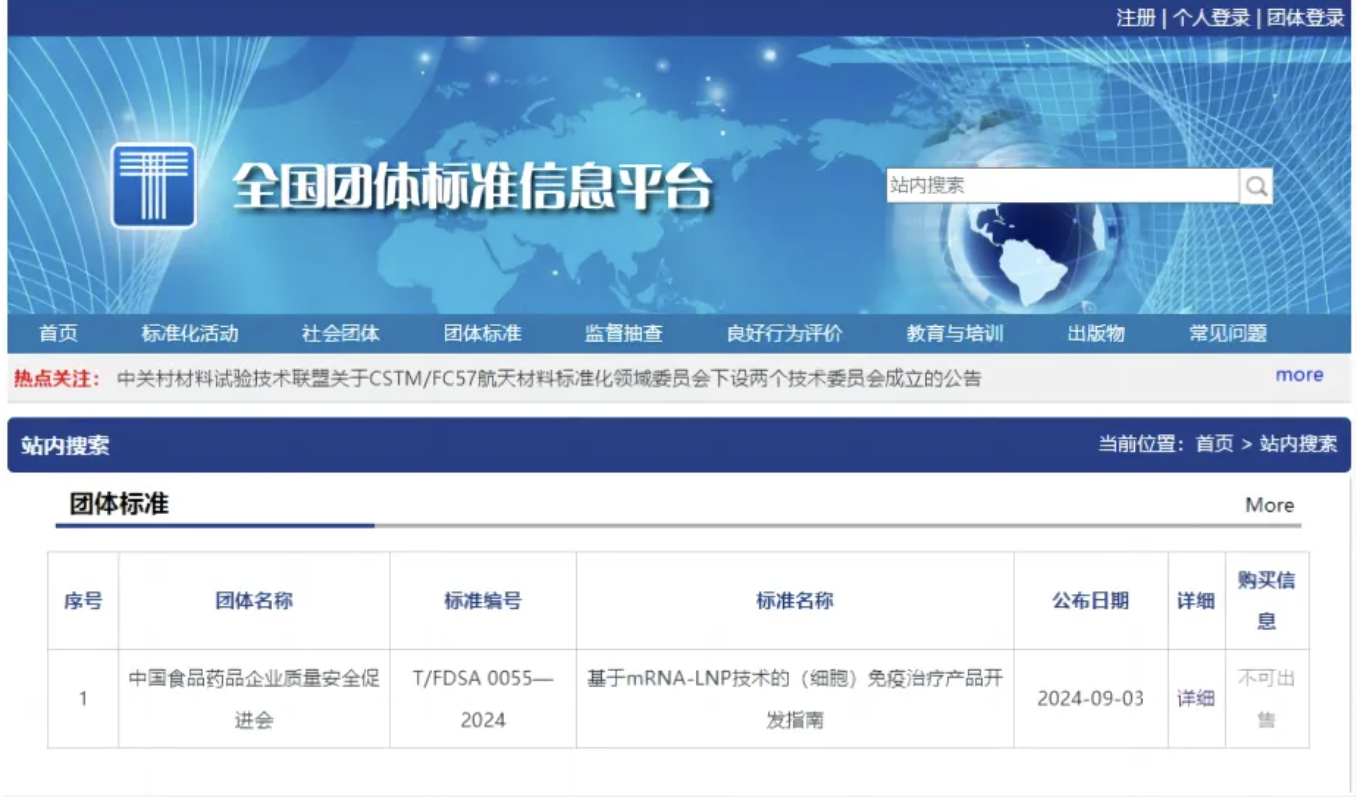Select the 团体标准 section tab
Viewport: 1356px width, 800px height.
click(x=119, y=504)
